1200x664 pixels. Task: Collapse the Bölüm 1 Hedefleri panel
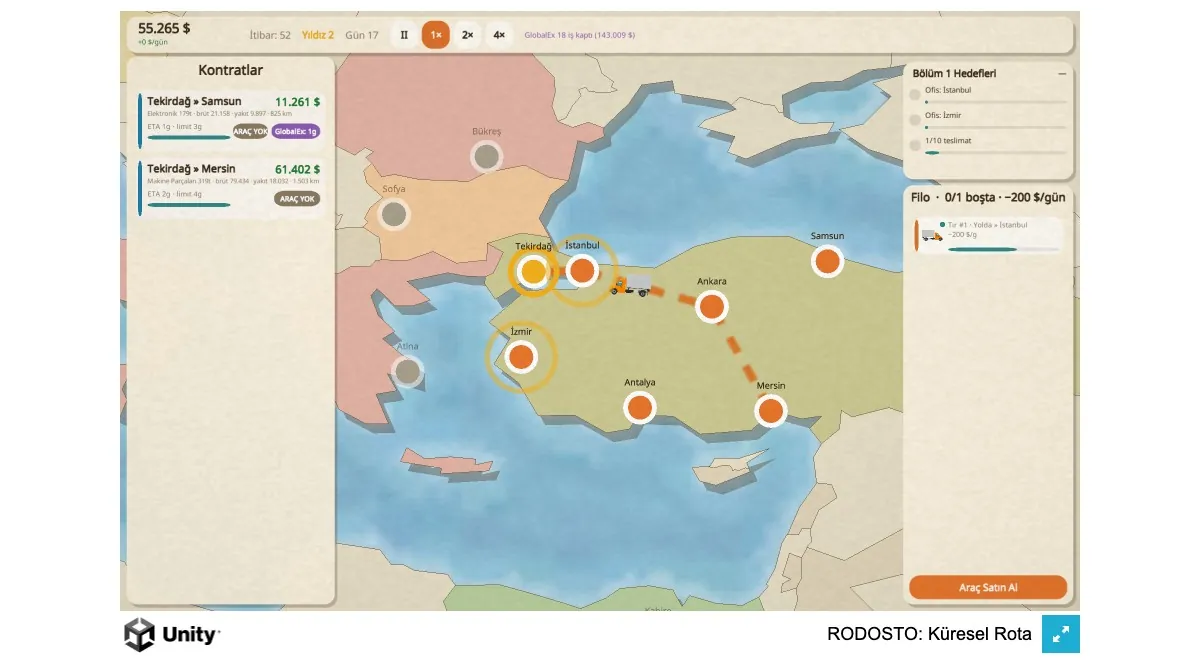[x=1062, y=73]
